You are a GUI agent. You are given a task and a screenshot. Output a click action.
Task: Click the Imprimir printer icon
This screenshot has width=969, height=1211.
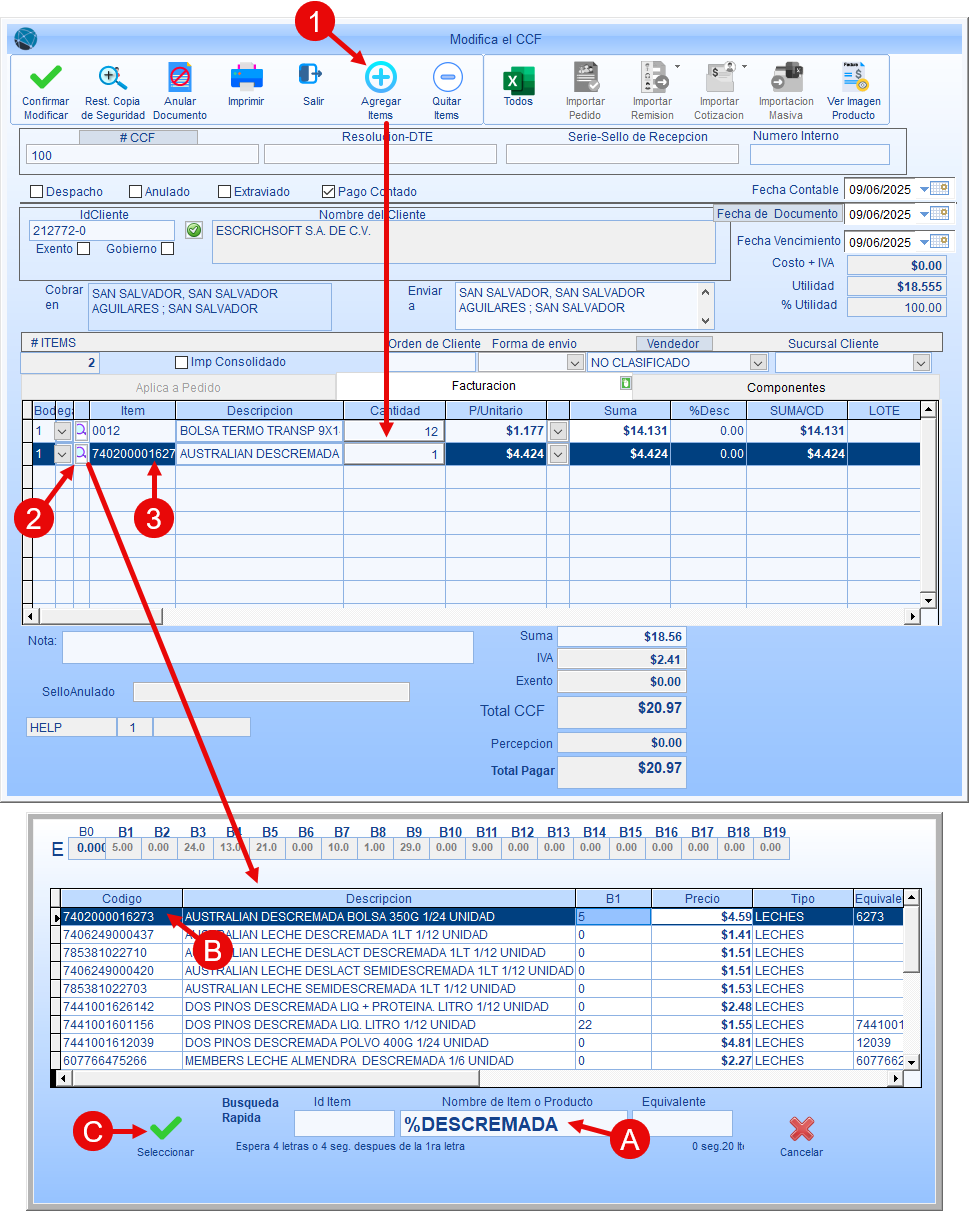[x=246, y=77]
